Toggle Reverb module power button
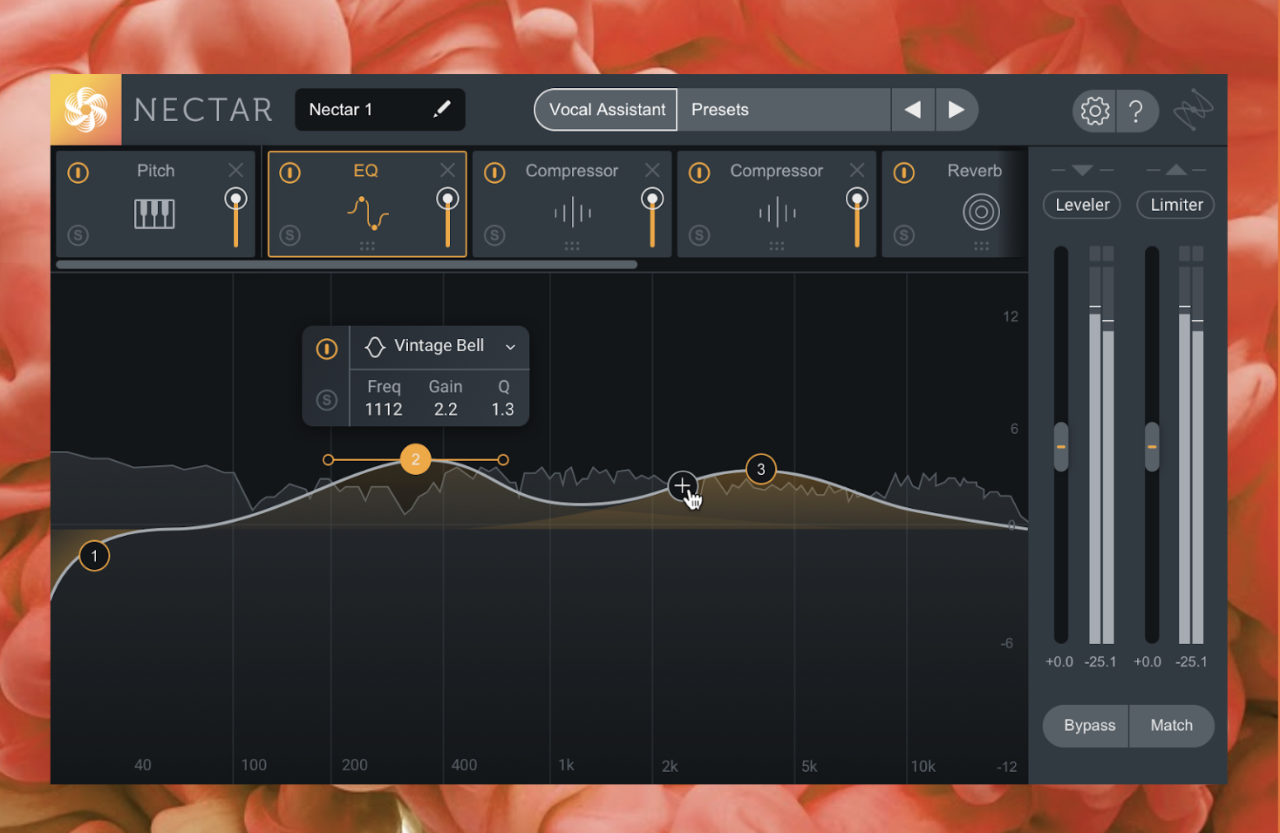The image size is (1280, 833). 903,173
